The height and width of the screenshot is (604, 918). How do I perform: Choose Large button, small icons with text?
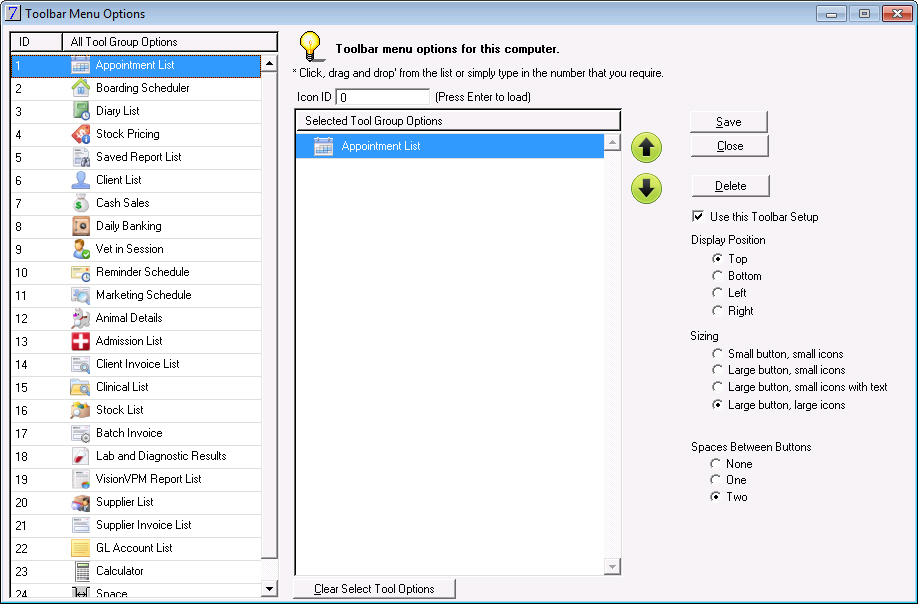717,387
